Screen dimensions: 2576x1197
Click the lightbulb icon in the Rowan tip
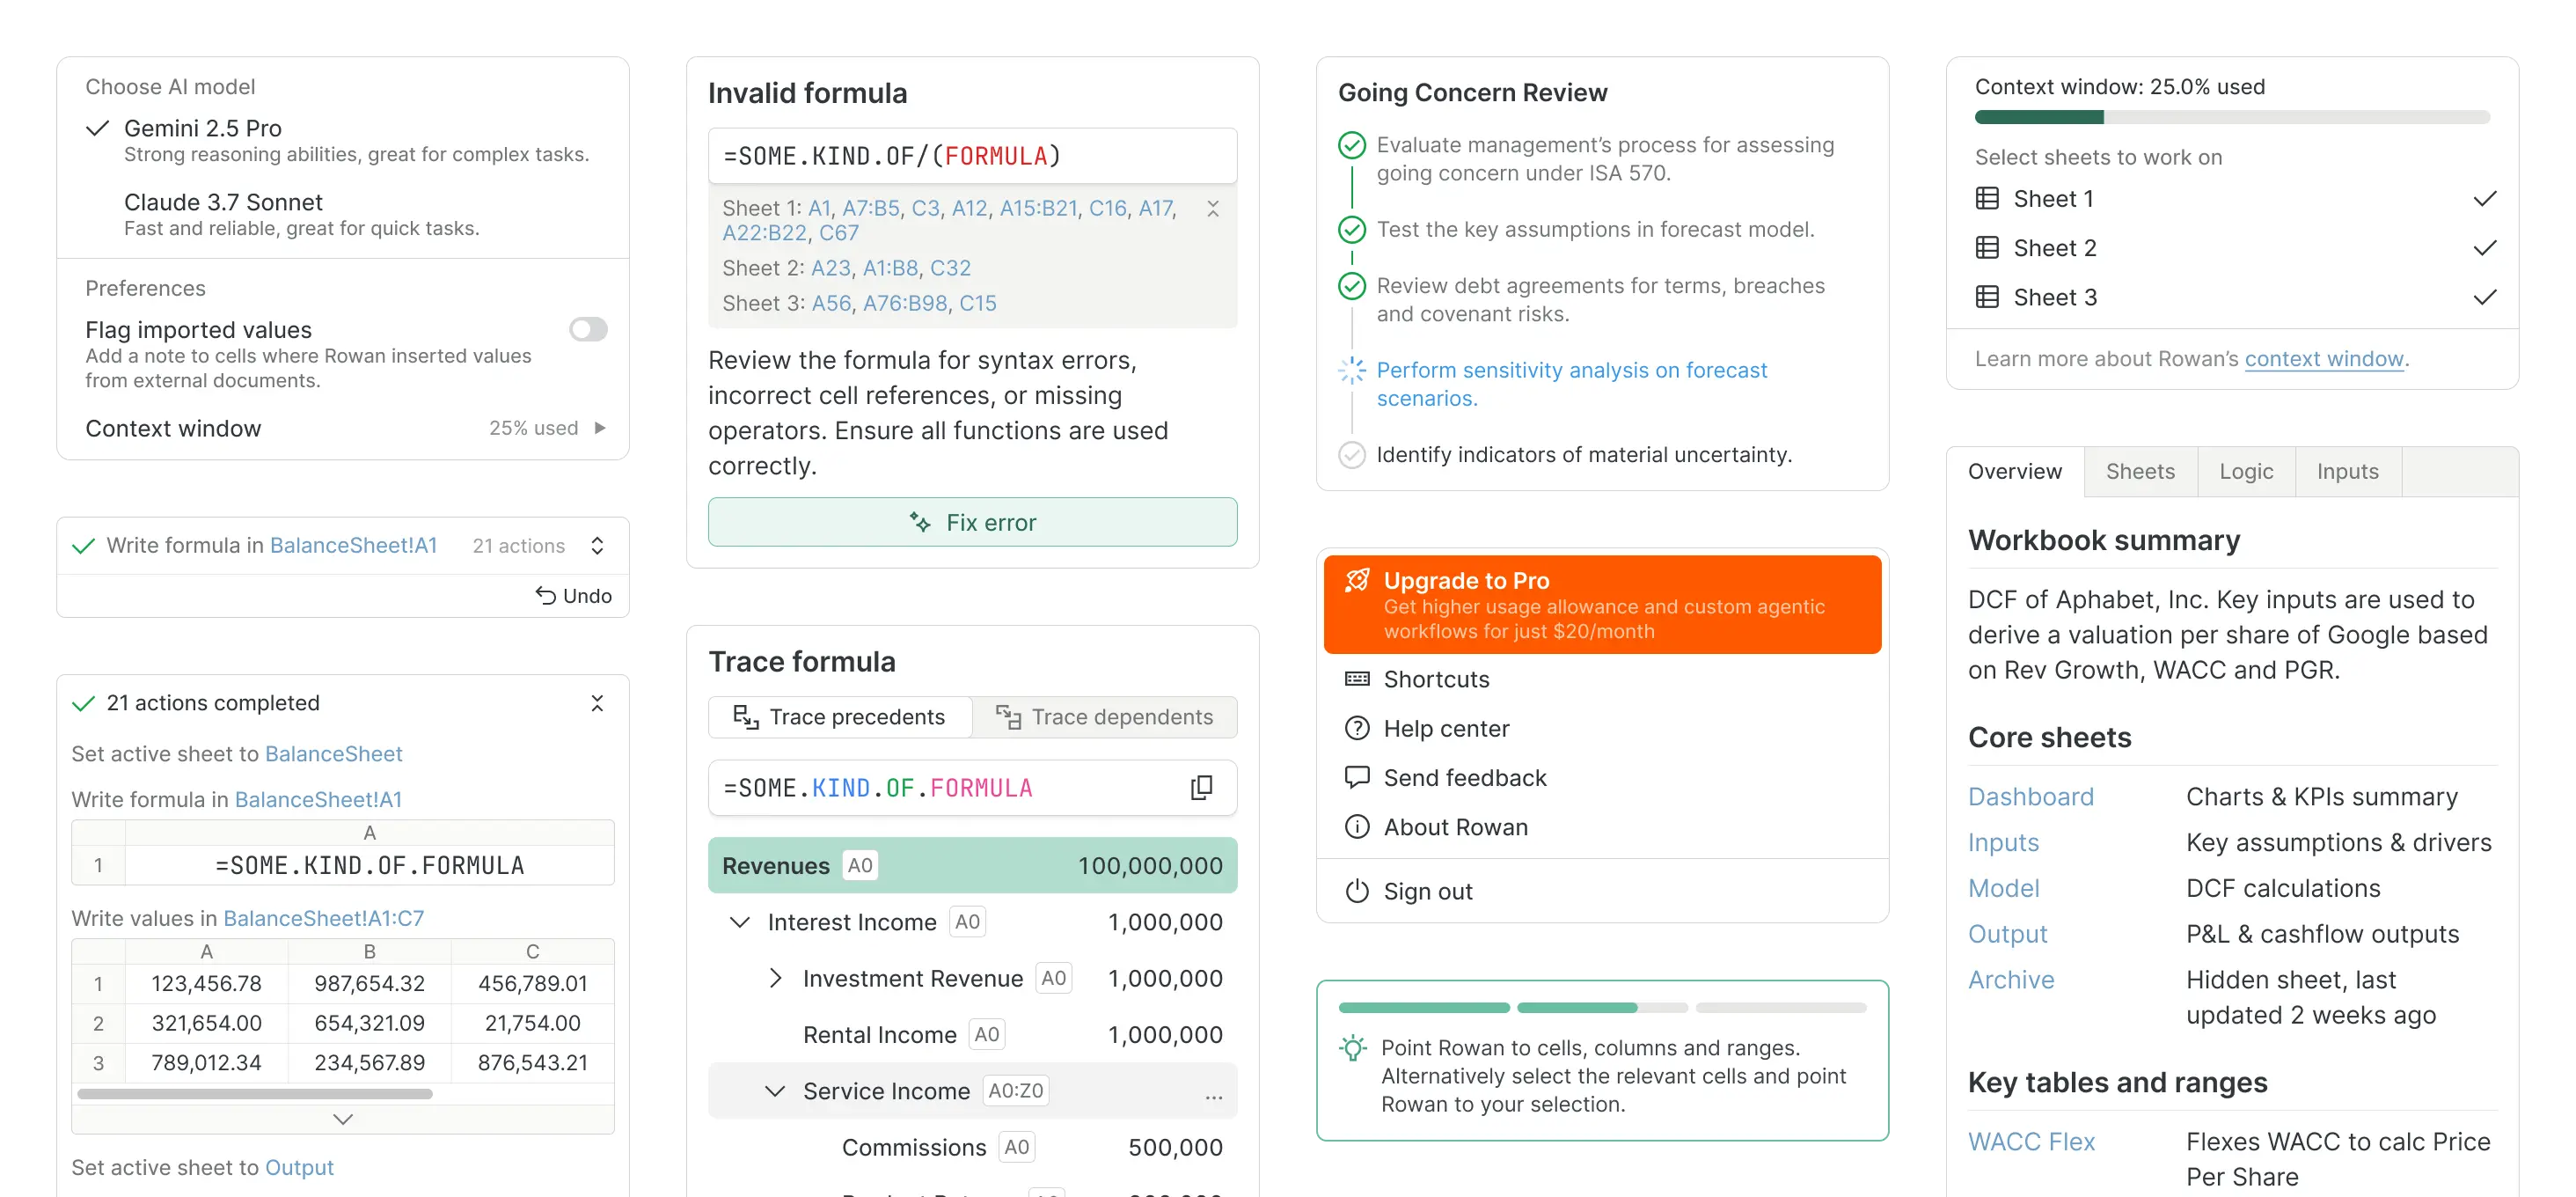1355,1047
